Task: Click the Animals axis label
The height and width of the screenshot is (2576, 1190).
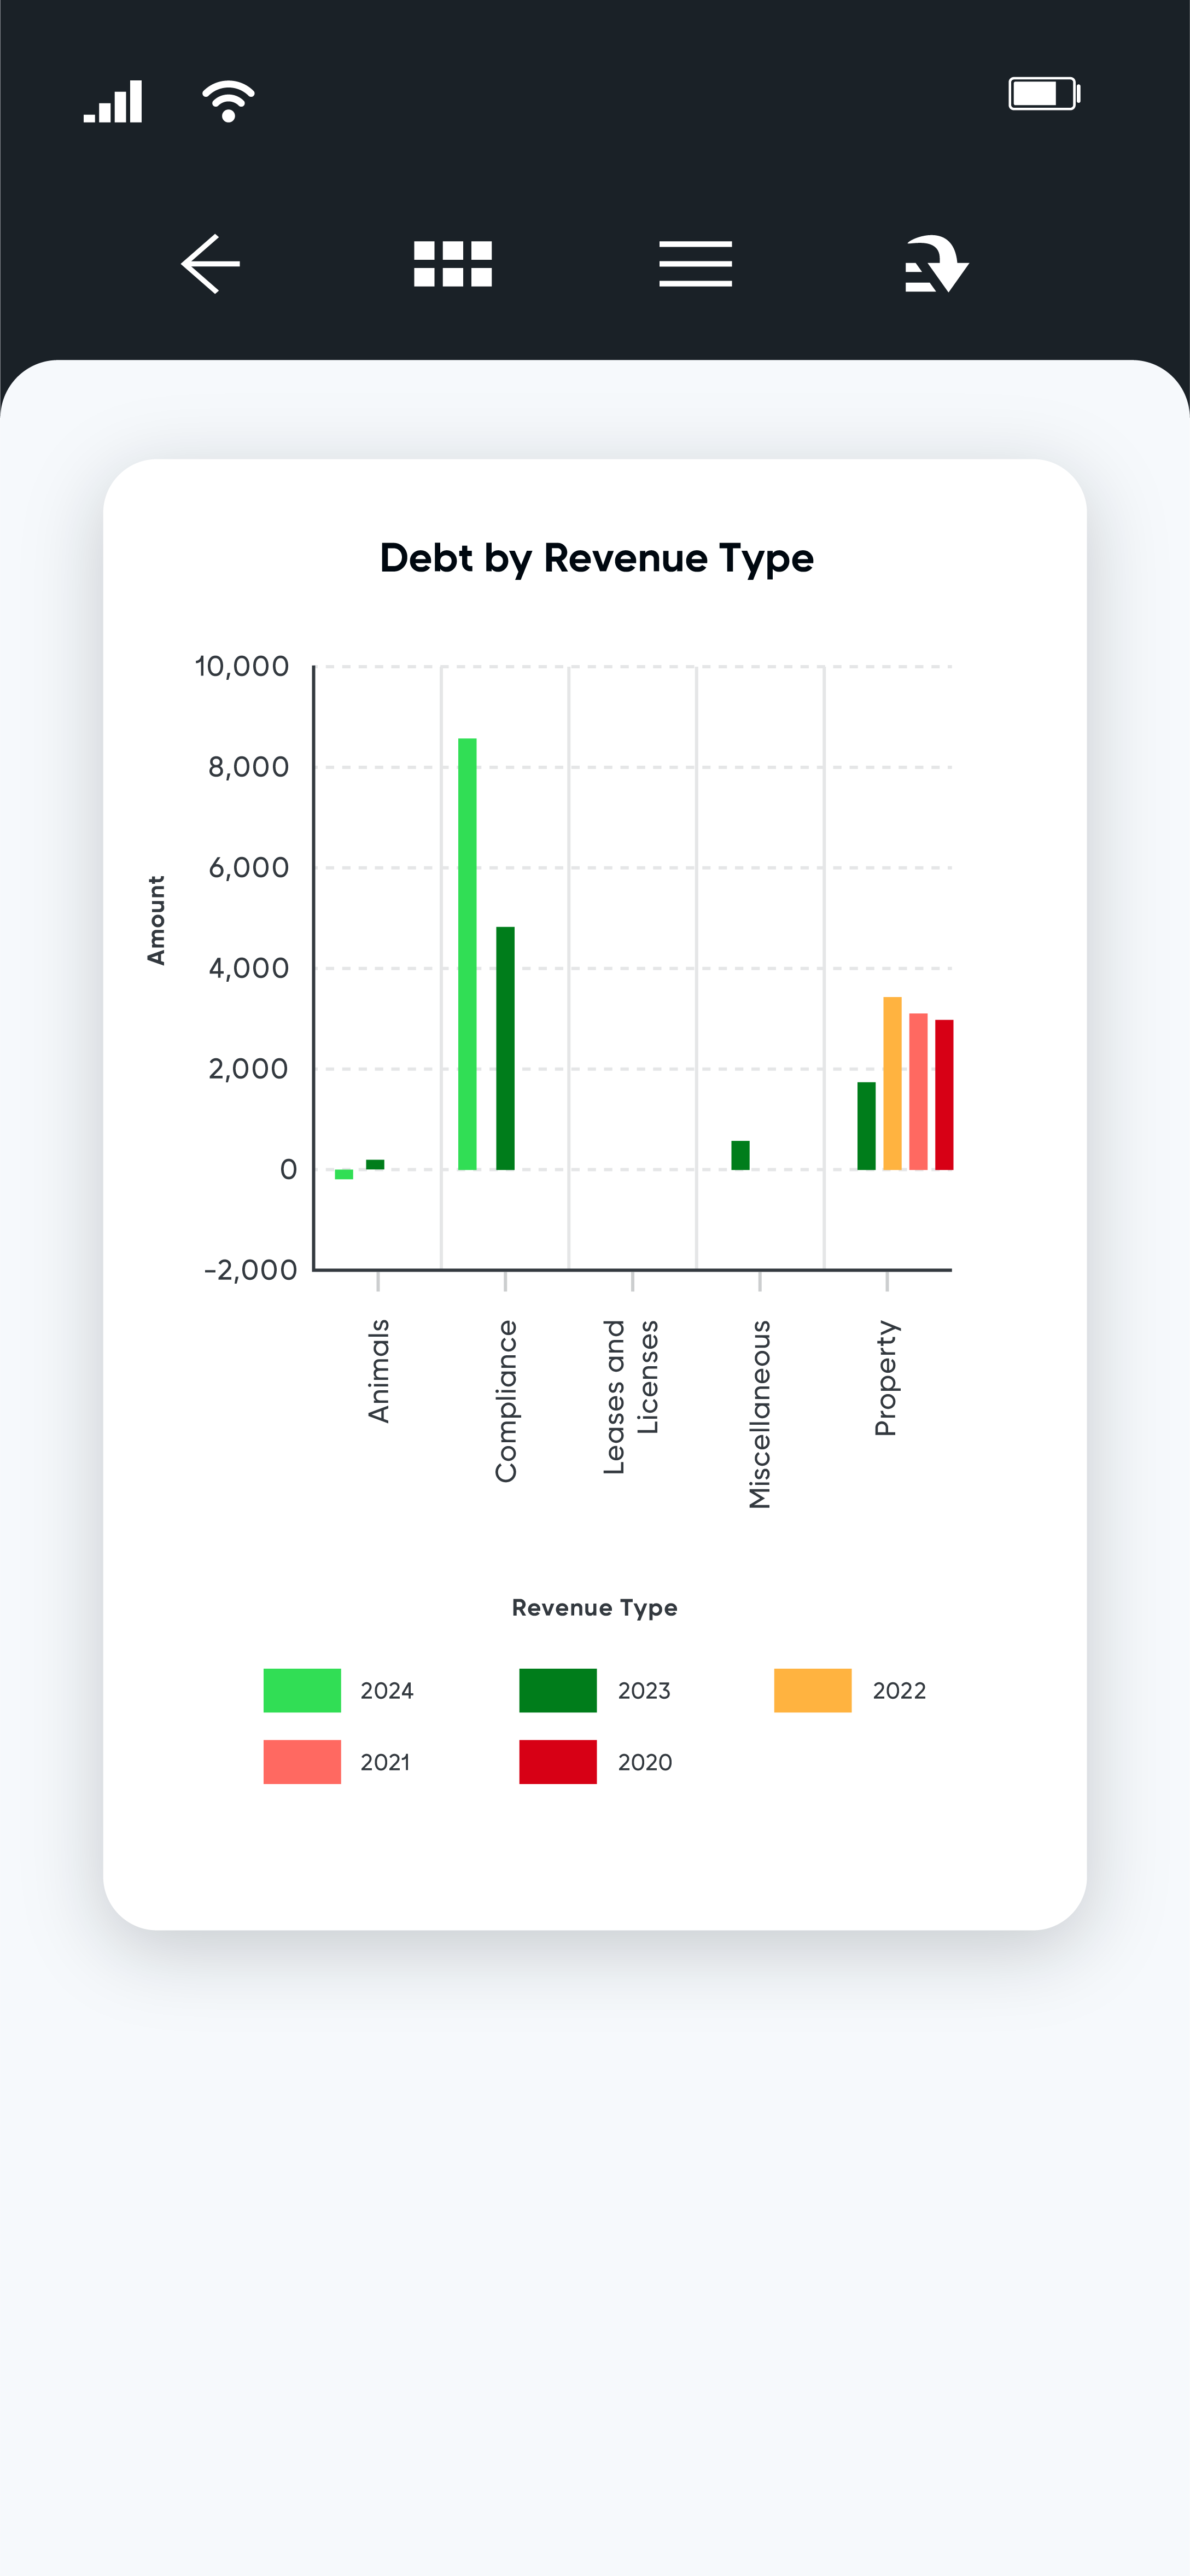Action: coord(378,1371)
